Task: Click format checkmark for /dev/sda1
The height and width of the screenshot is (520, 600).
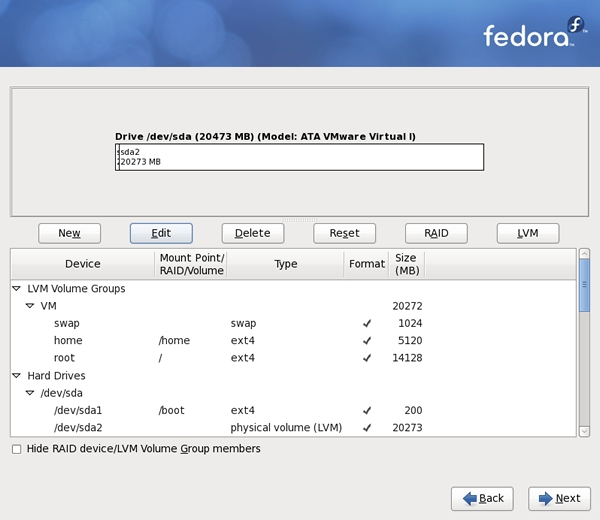Action: click(x=367, y=411)
